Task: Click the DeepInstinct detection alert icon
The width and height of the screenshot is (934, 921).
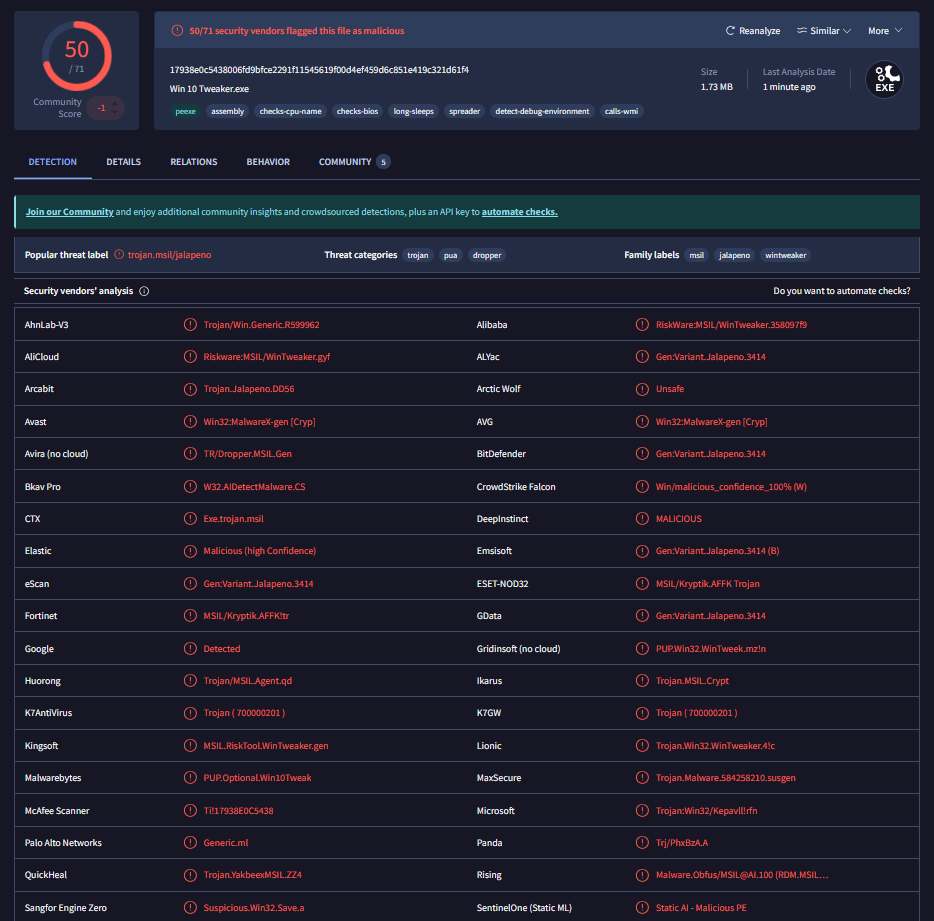Action: coord(642,519)
